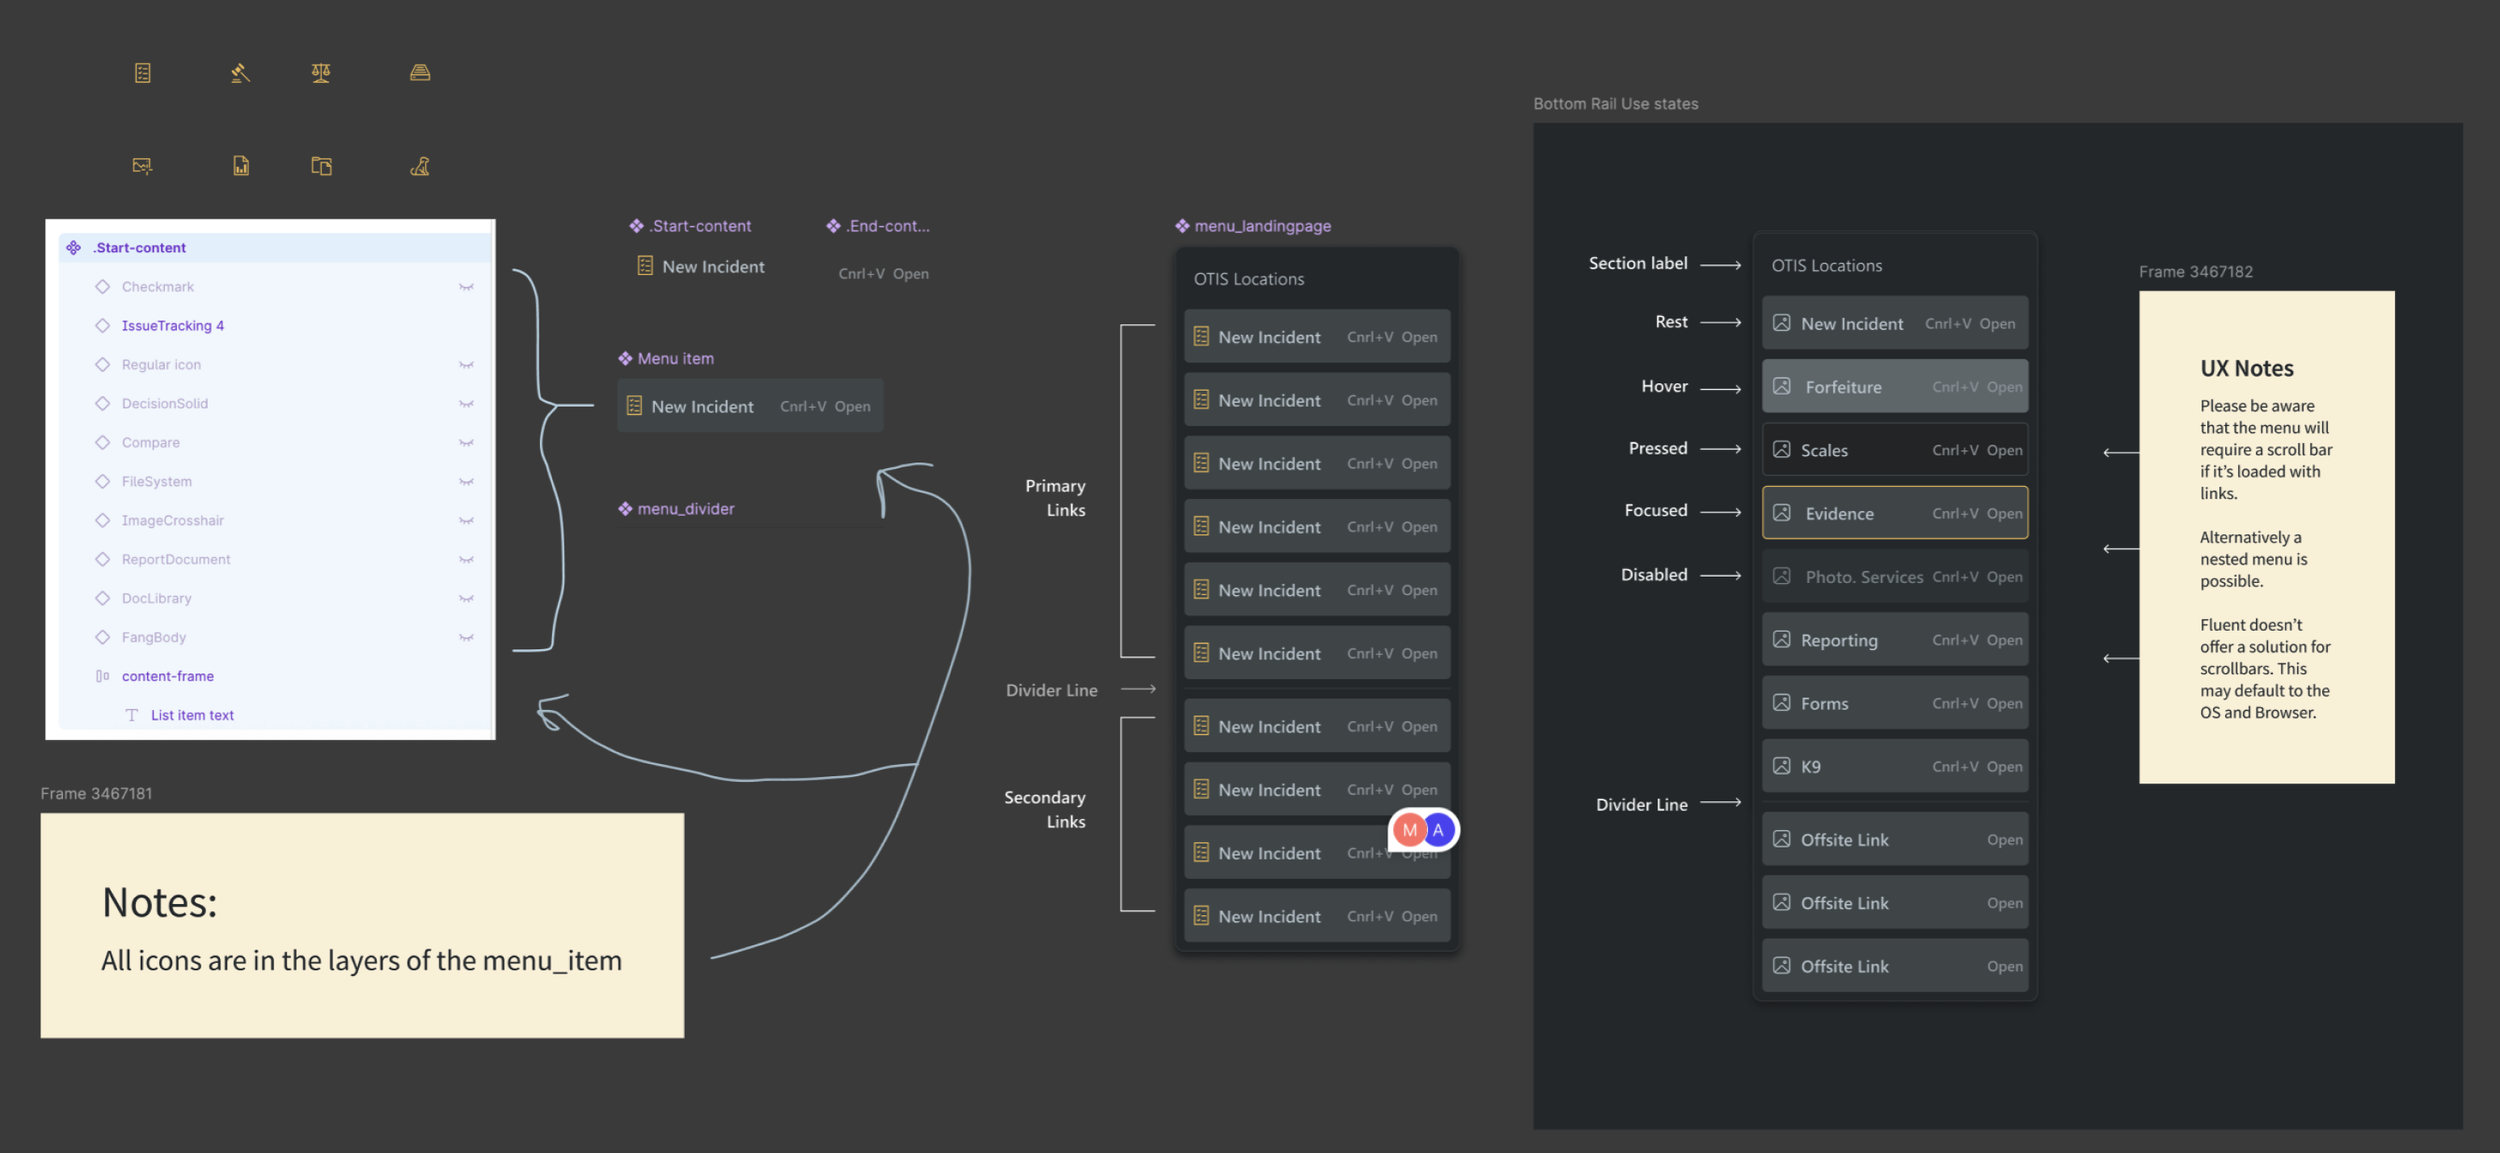Click the M and A collaborator avatars
This screenshot has height=1153, width=2500.
(1423, 830)
